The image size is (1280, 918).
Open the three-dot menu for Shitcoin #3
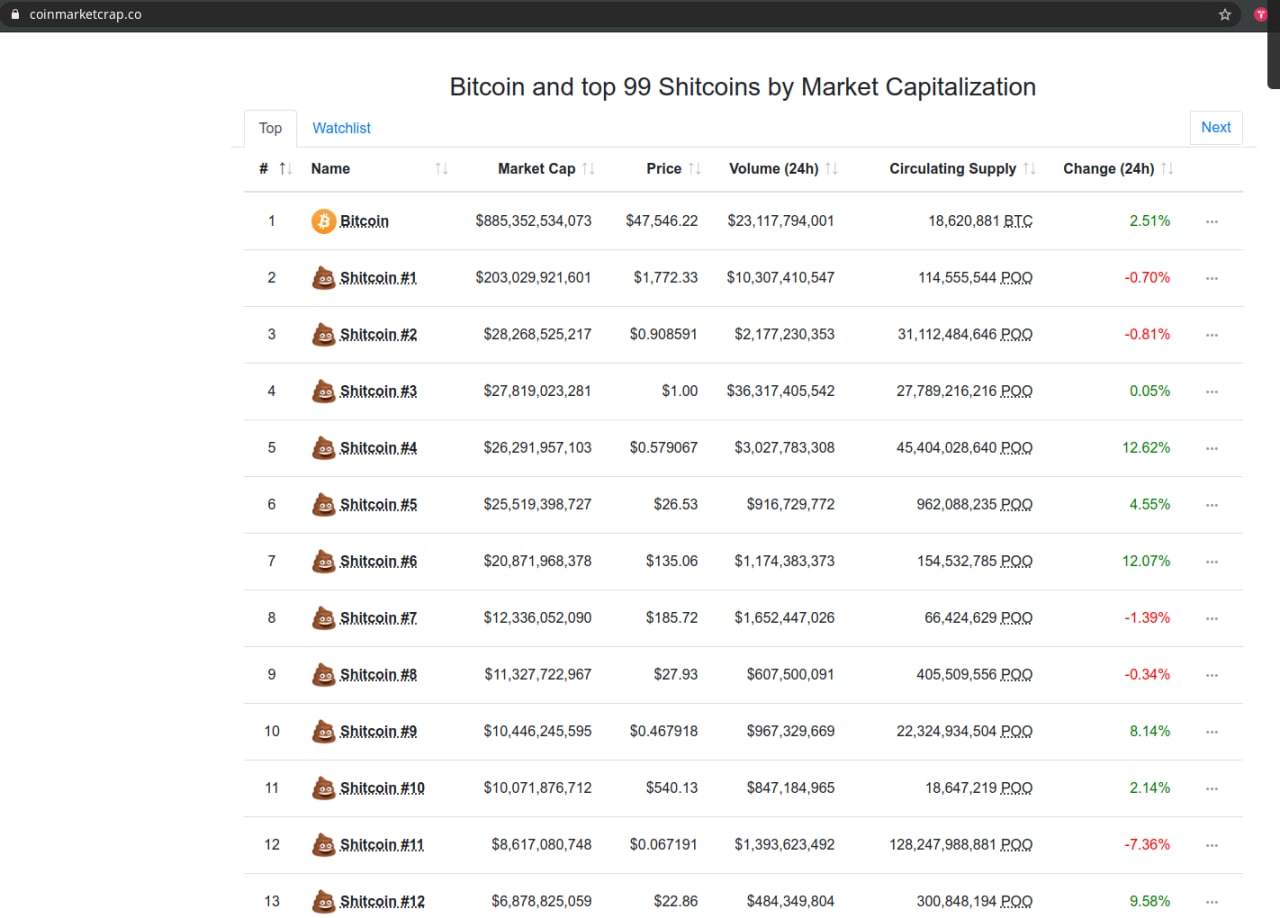click(x=1212, y=391)
